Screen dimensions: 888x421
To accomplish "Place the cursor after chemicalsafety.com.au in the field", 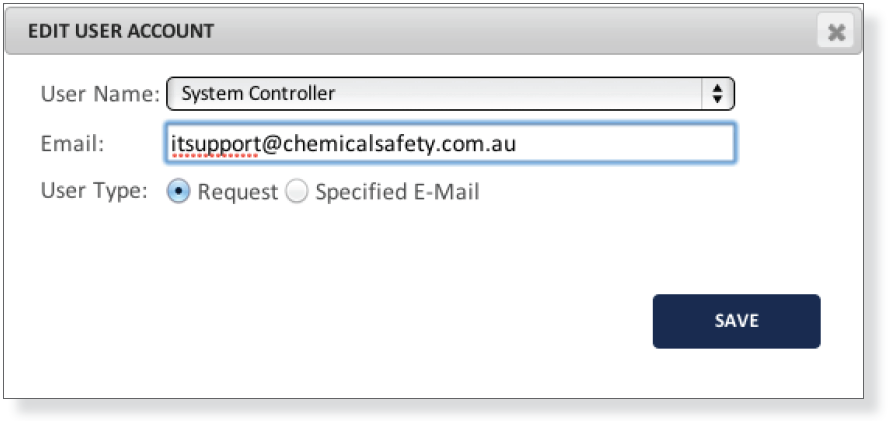I will (519, 144).
